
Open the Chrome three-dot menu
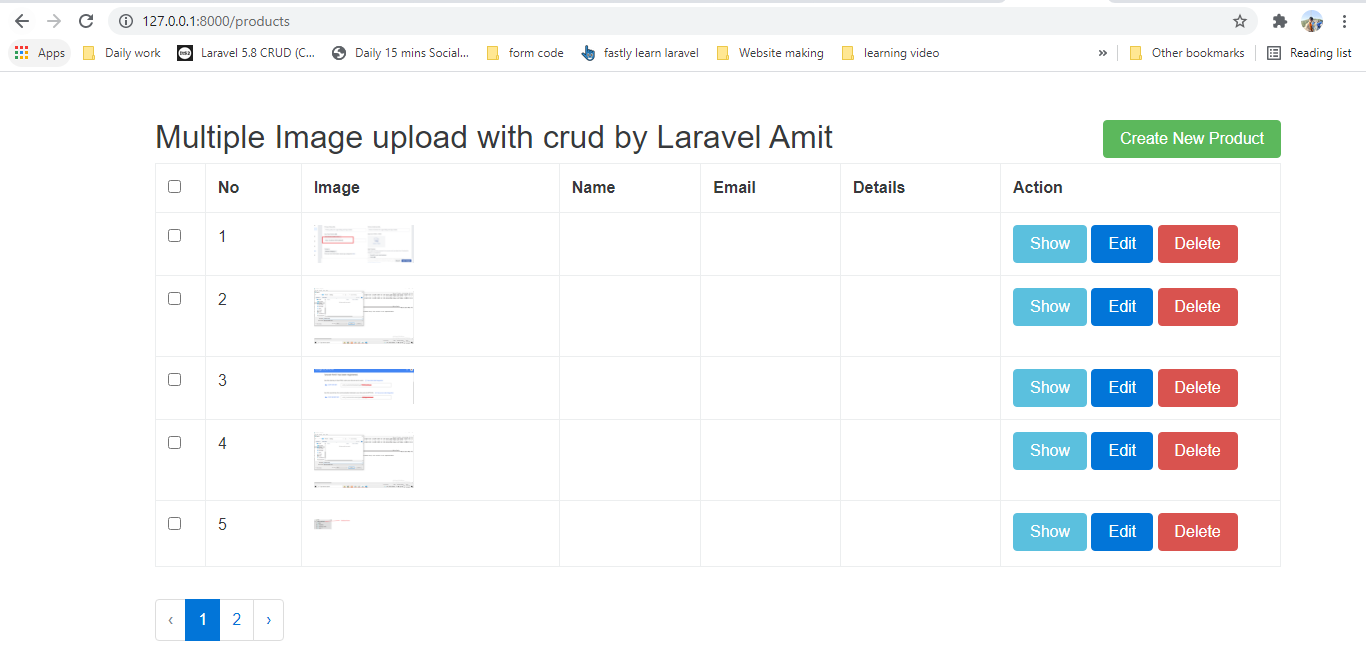point(1344,20)
